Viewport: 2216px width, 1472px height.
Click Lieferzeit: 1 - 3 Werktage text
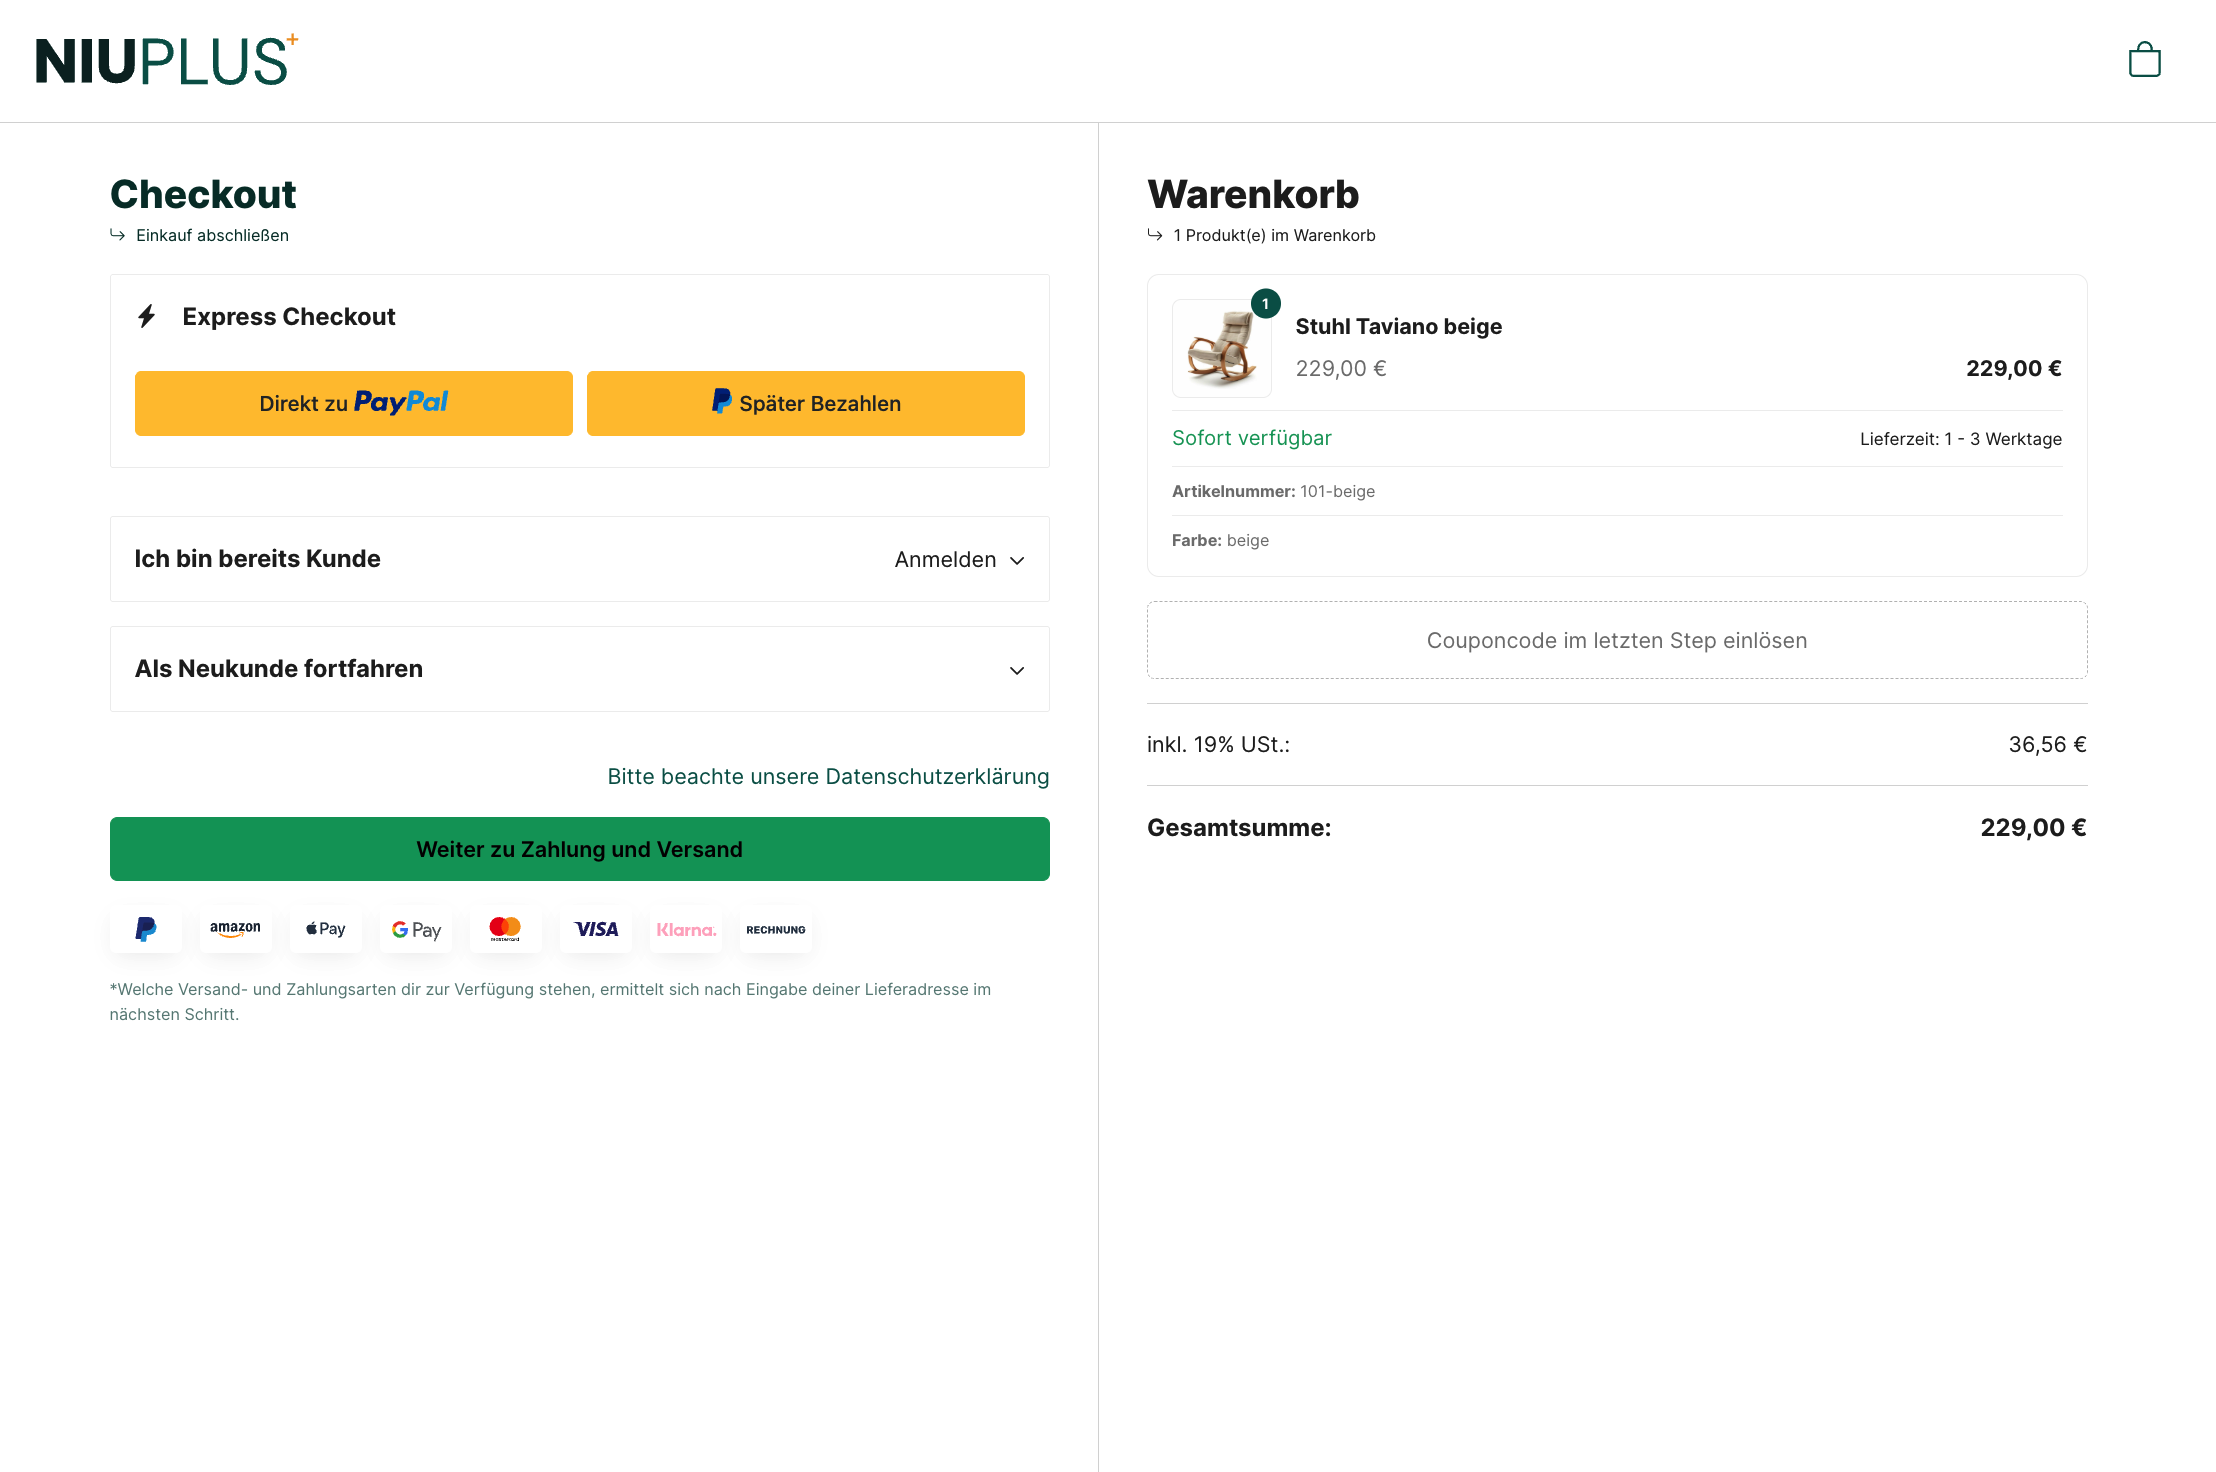(1961, 439)
